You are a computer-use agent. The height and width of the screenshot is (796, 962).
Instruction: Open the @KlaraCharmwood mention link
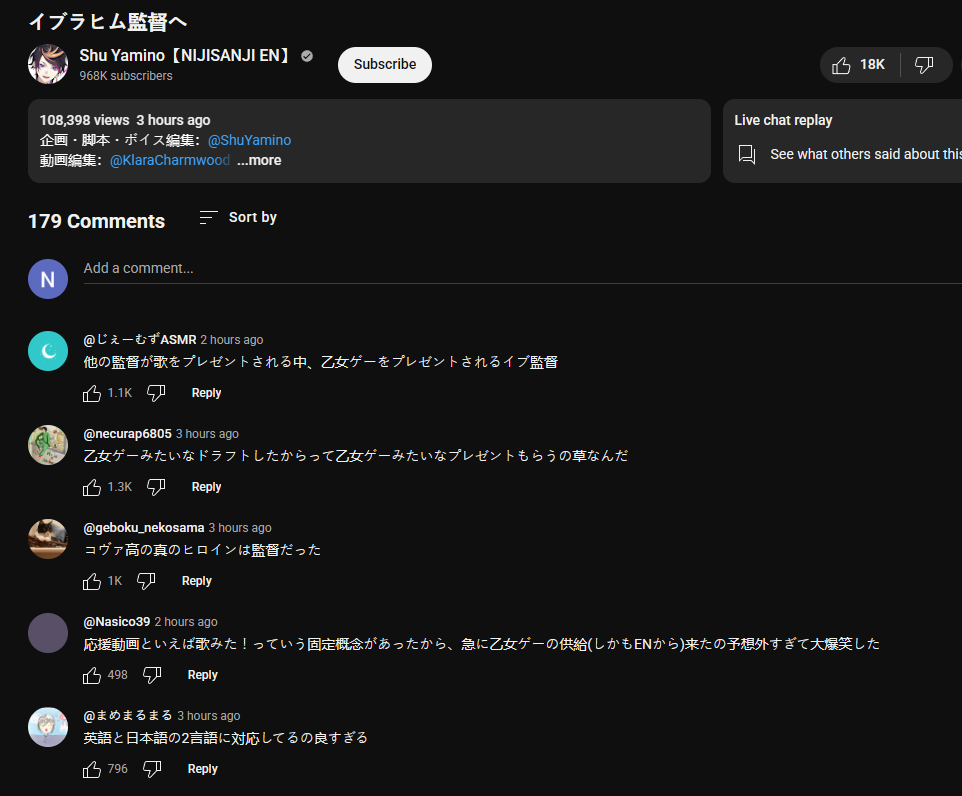coord(169,160)
